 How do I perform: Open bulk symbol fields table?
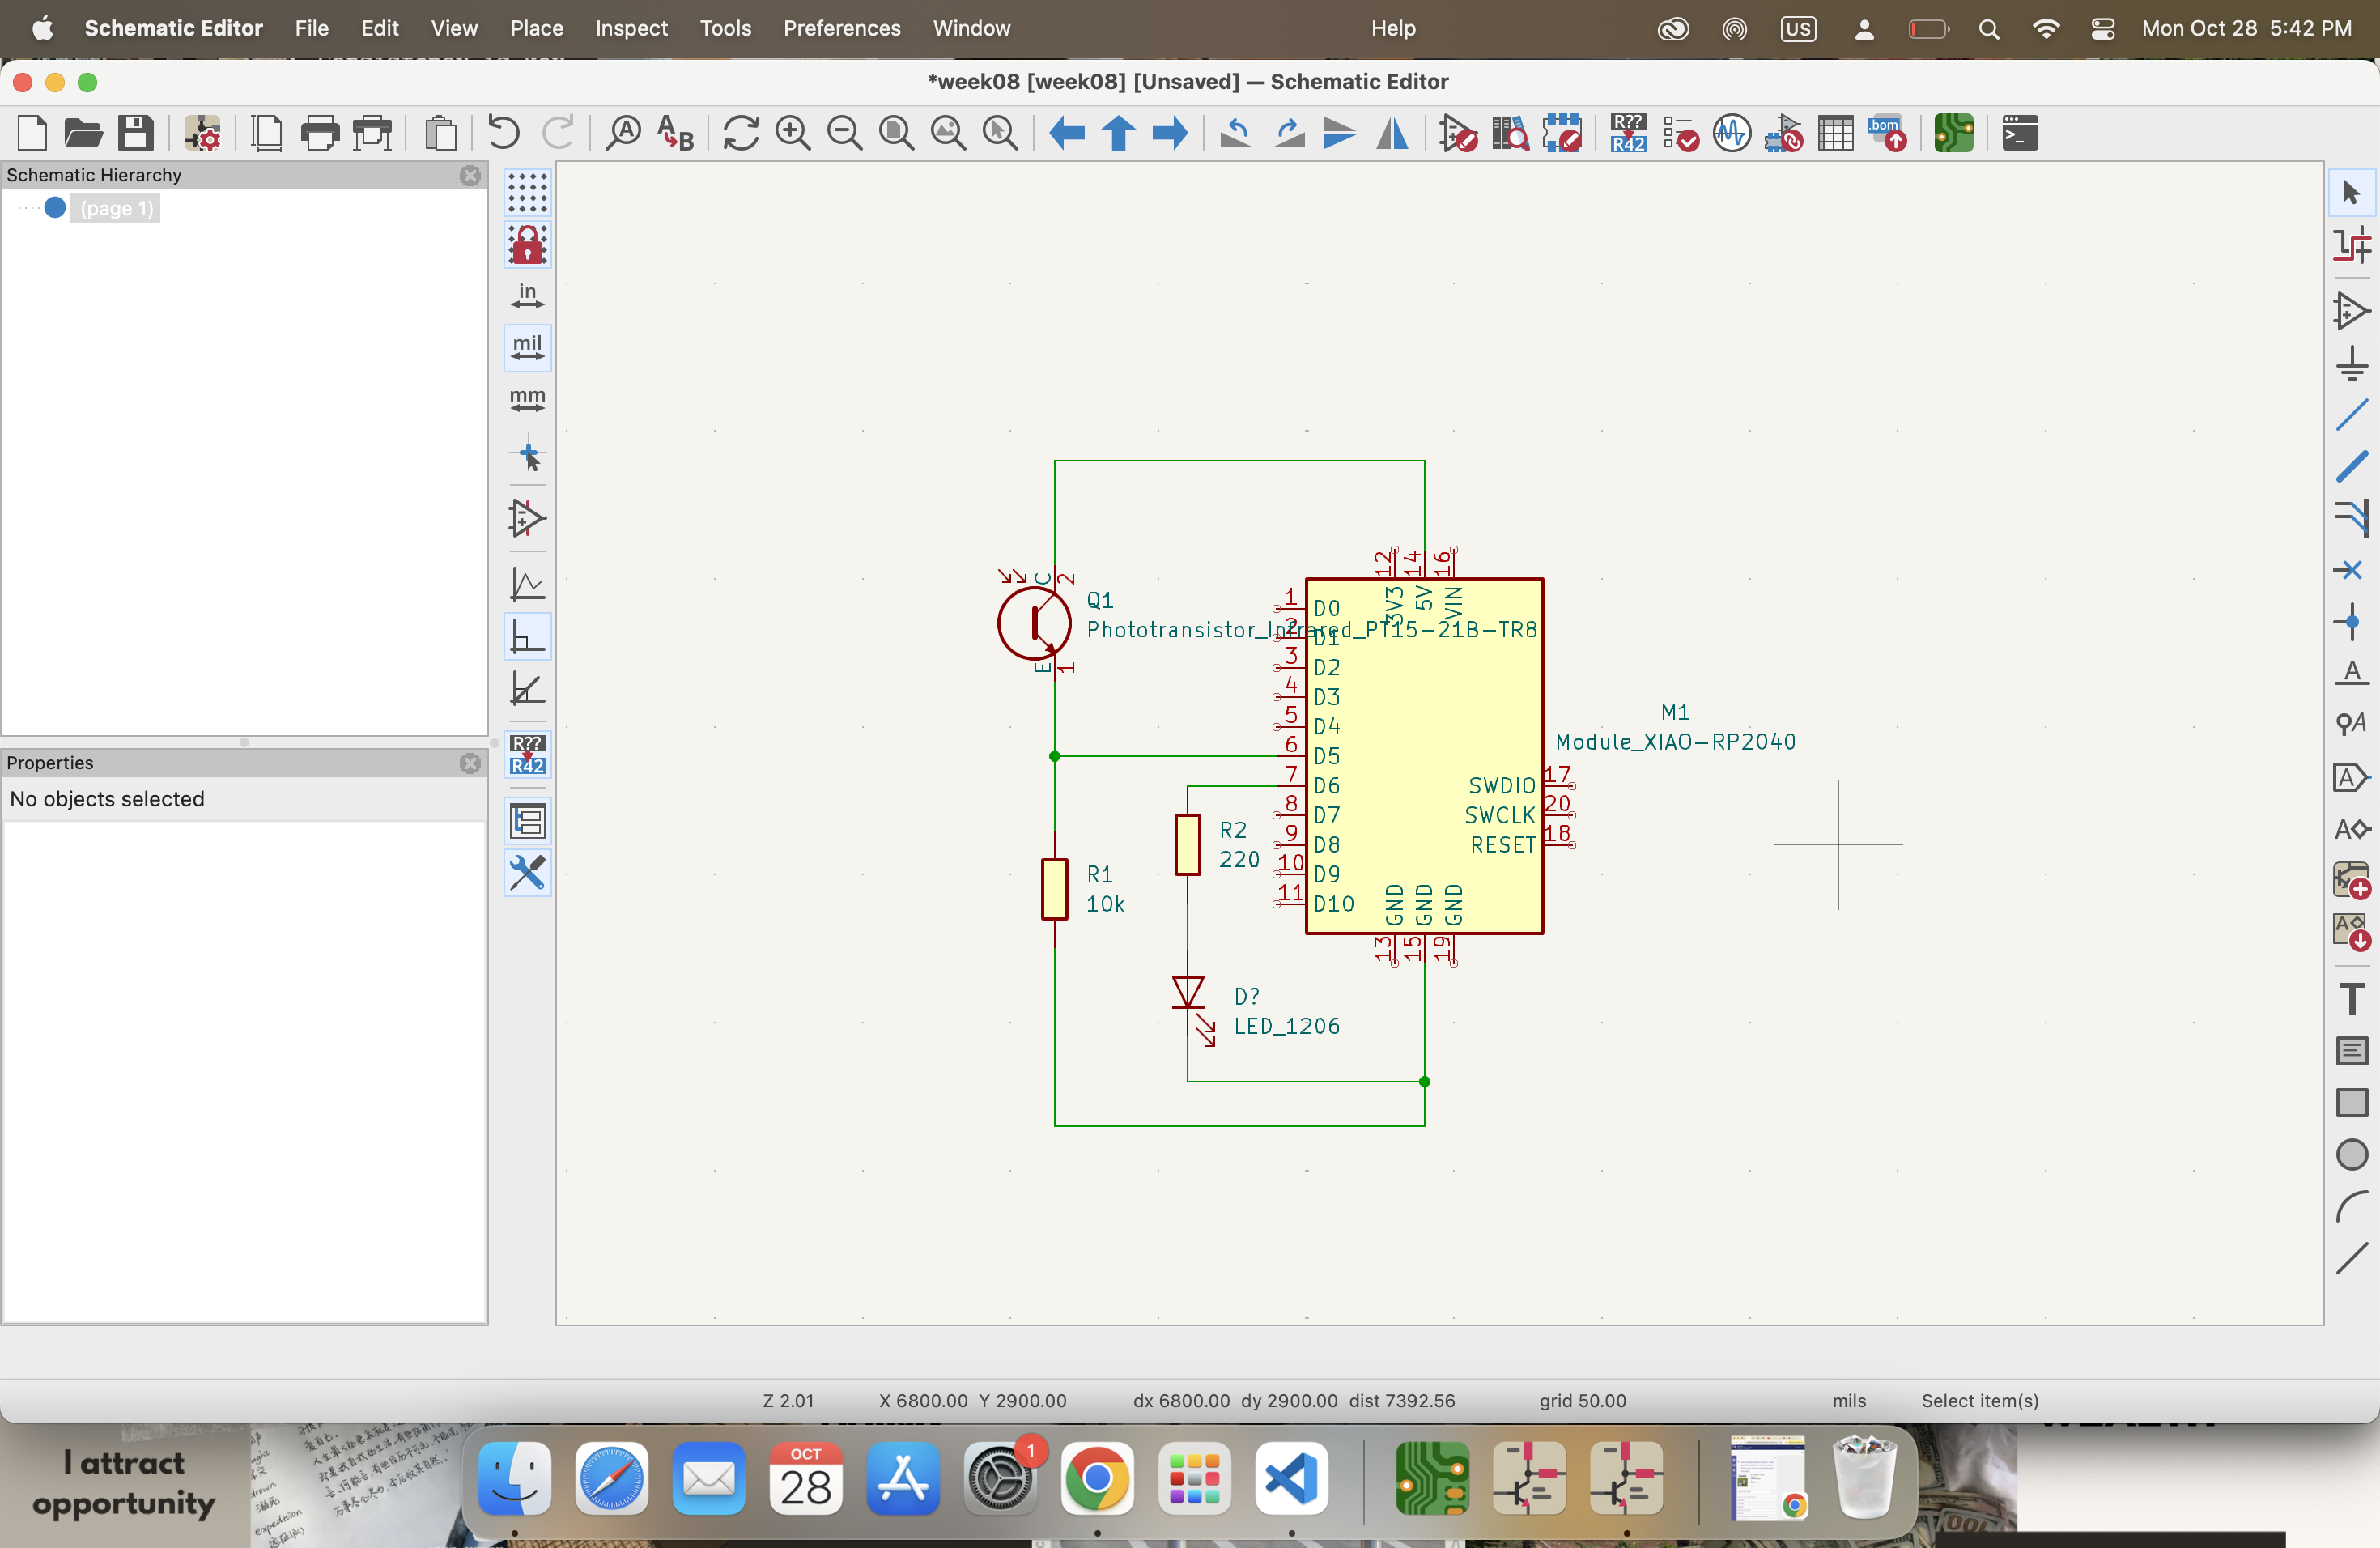1836,133
